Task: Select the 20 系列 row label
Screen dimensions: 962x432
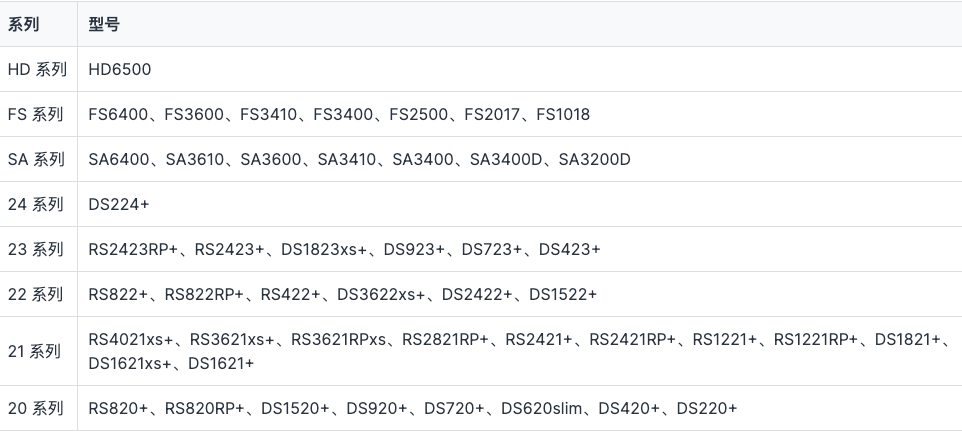Action: point(37,408)
